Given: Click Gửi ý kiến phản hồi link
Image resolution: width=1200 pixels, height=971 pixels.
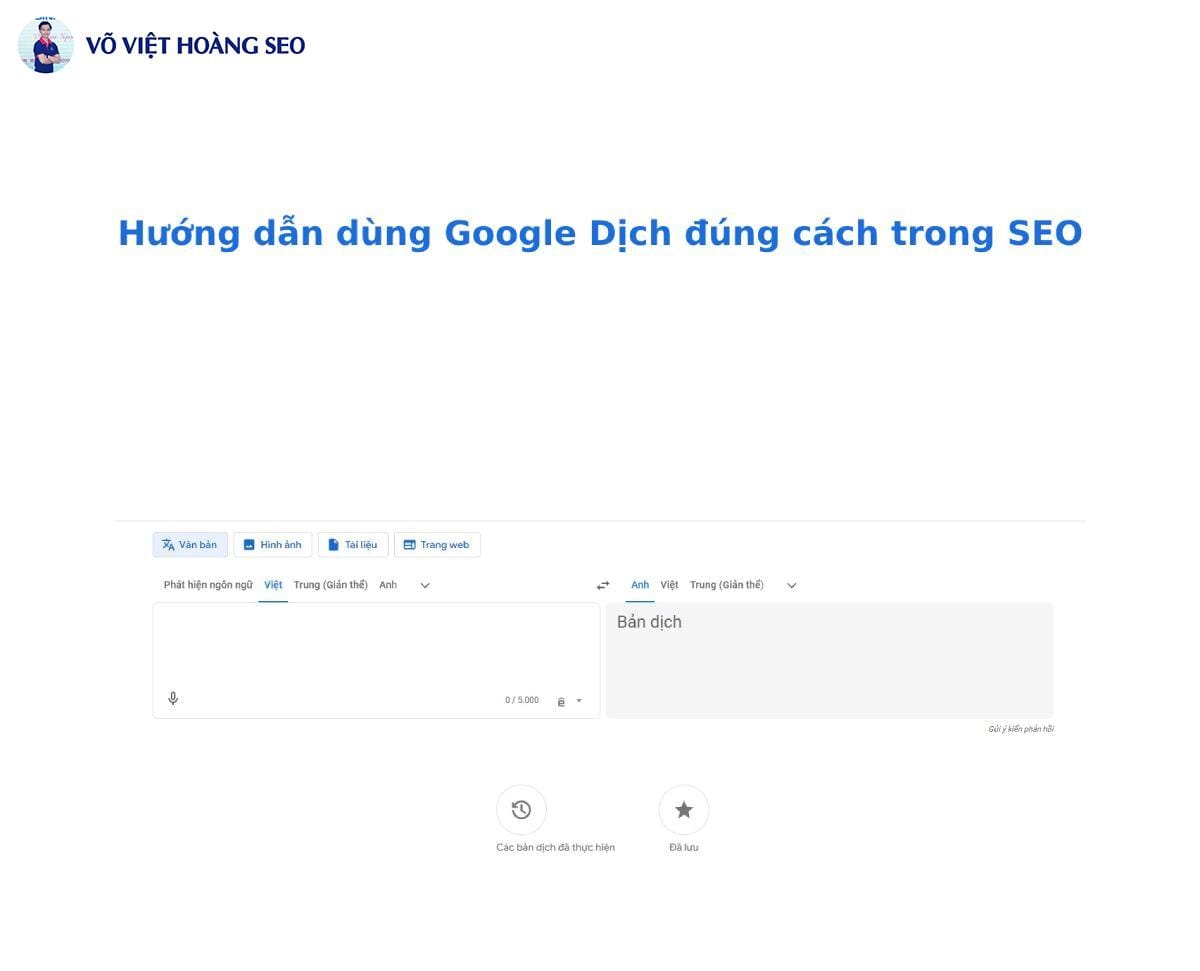Looking at the screenshot, I should coord(1021,729).
